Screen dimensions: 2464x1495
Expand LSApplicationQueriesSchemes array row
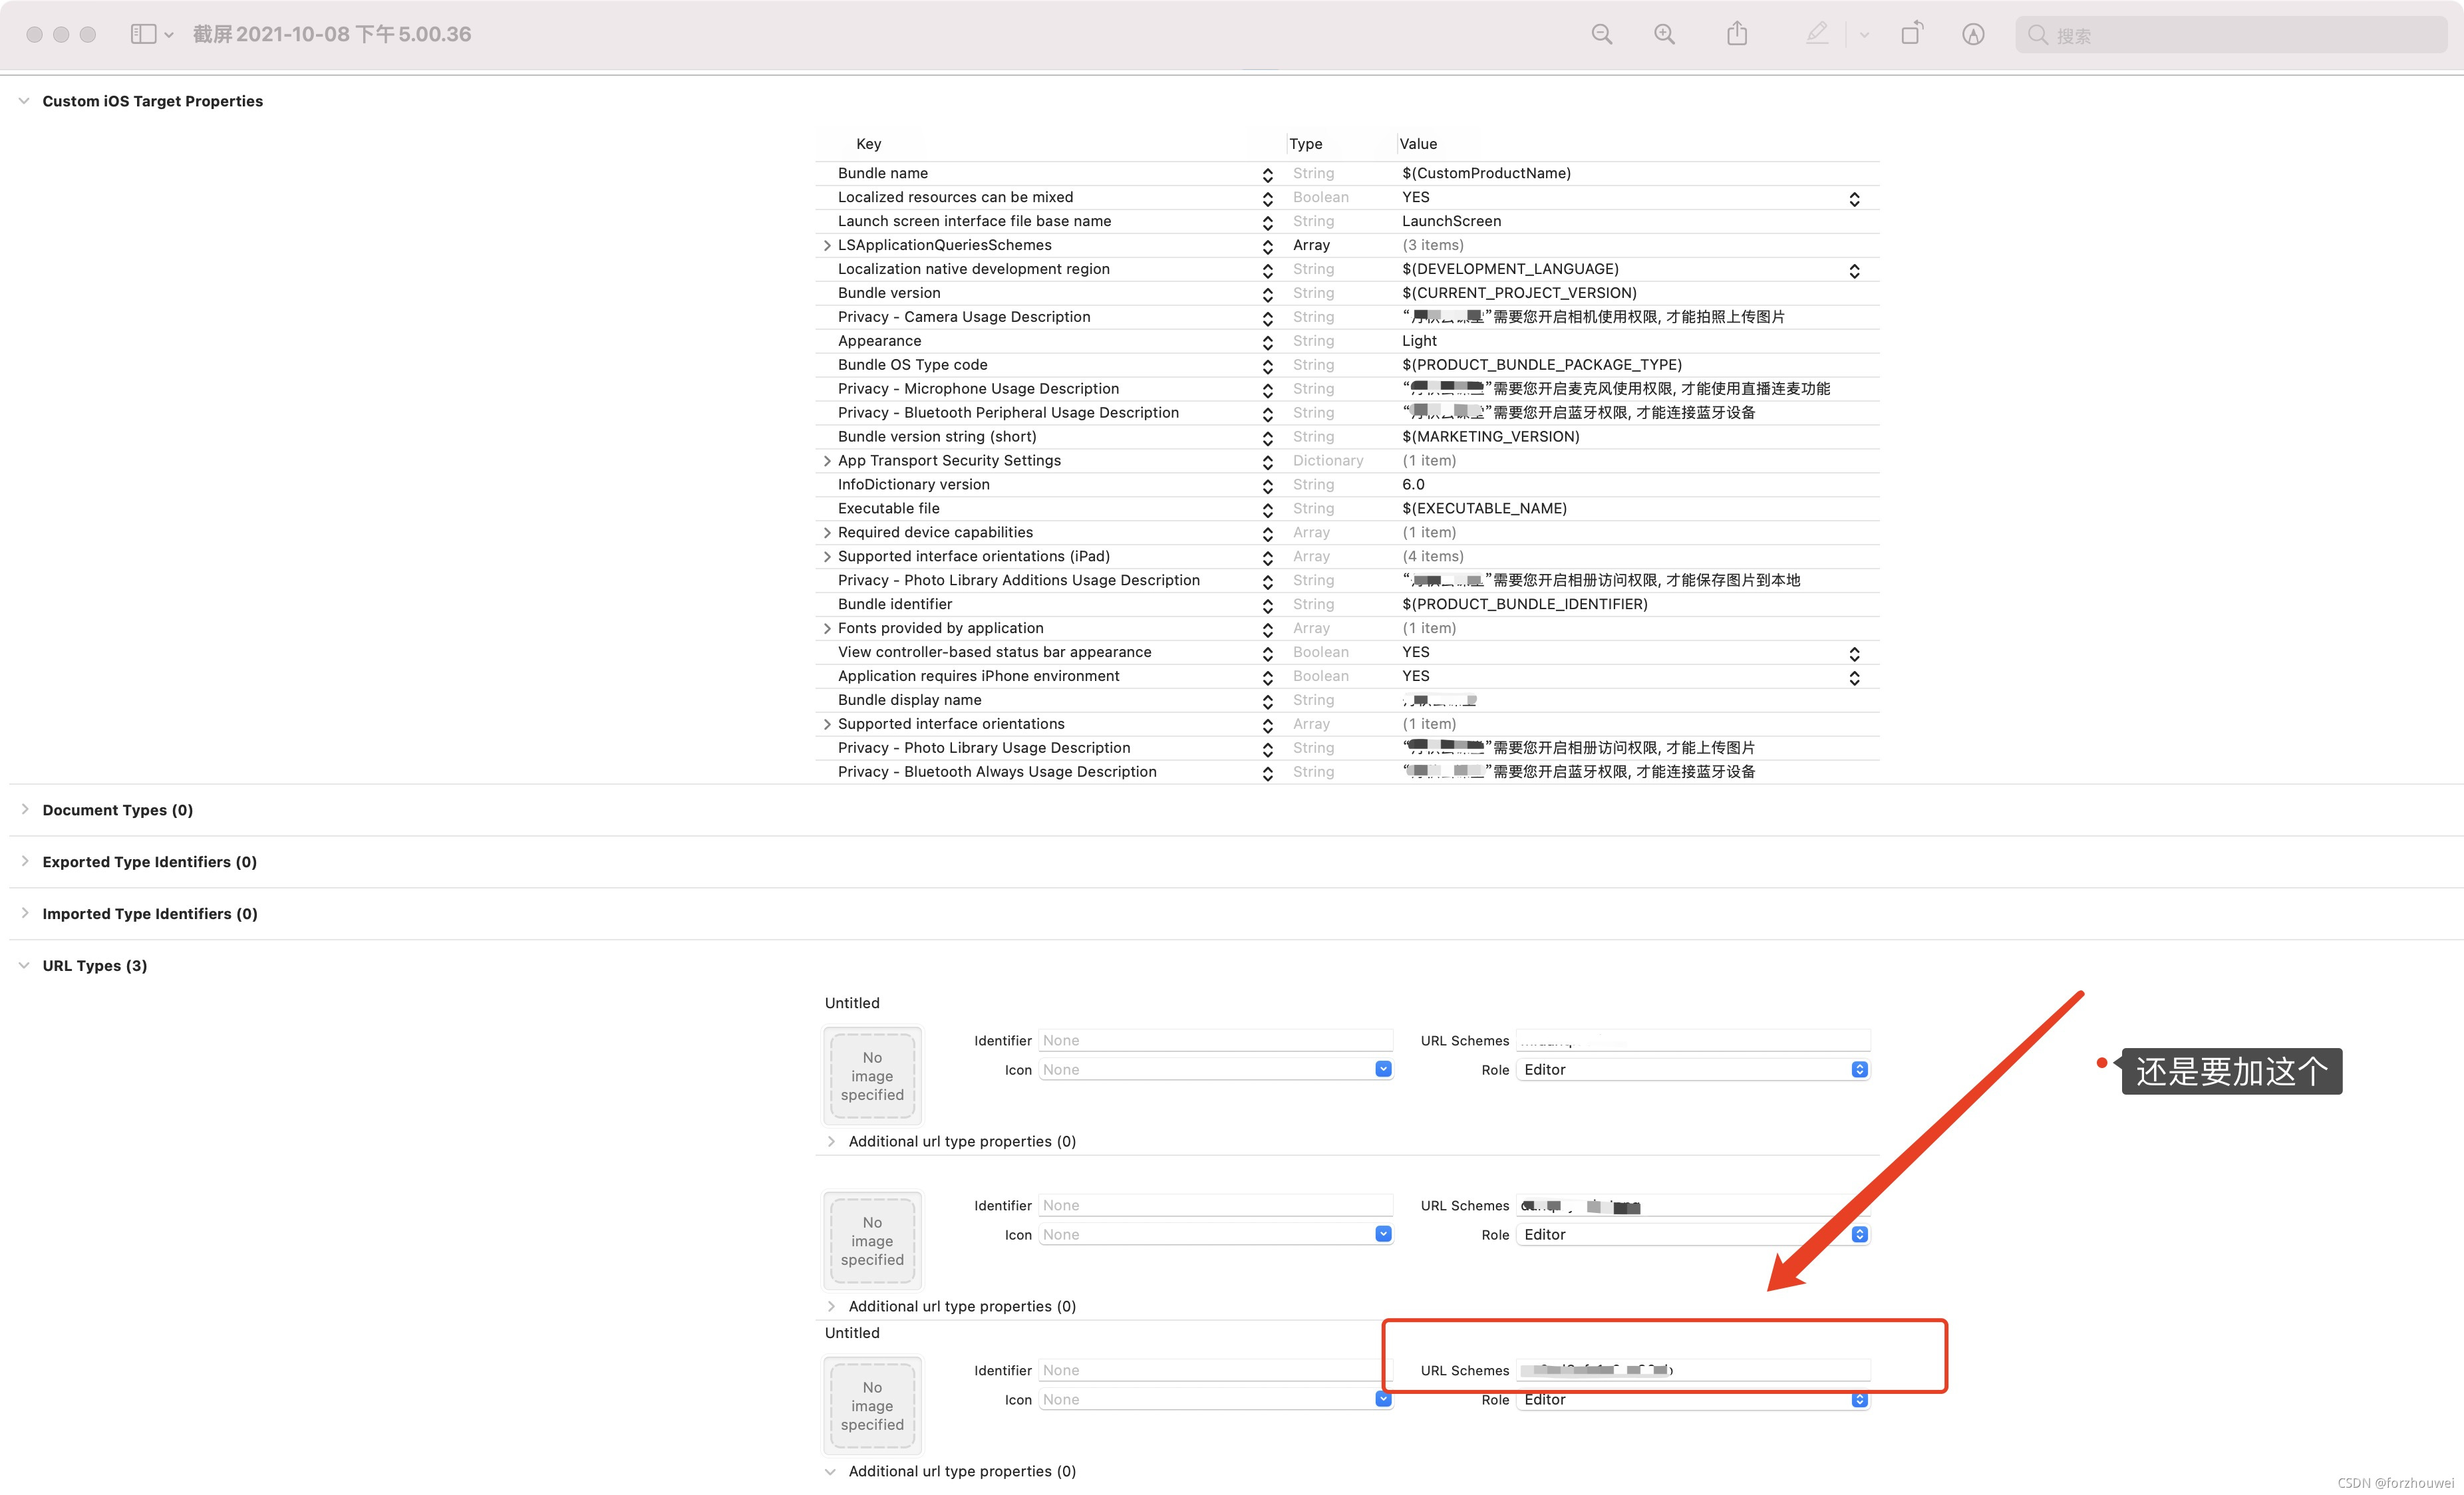[x=827, y=246]
